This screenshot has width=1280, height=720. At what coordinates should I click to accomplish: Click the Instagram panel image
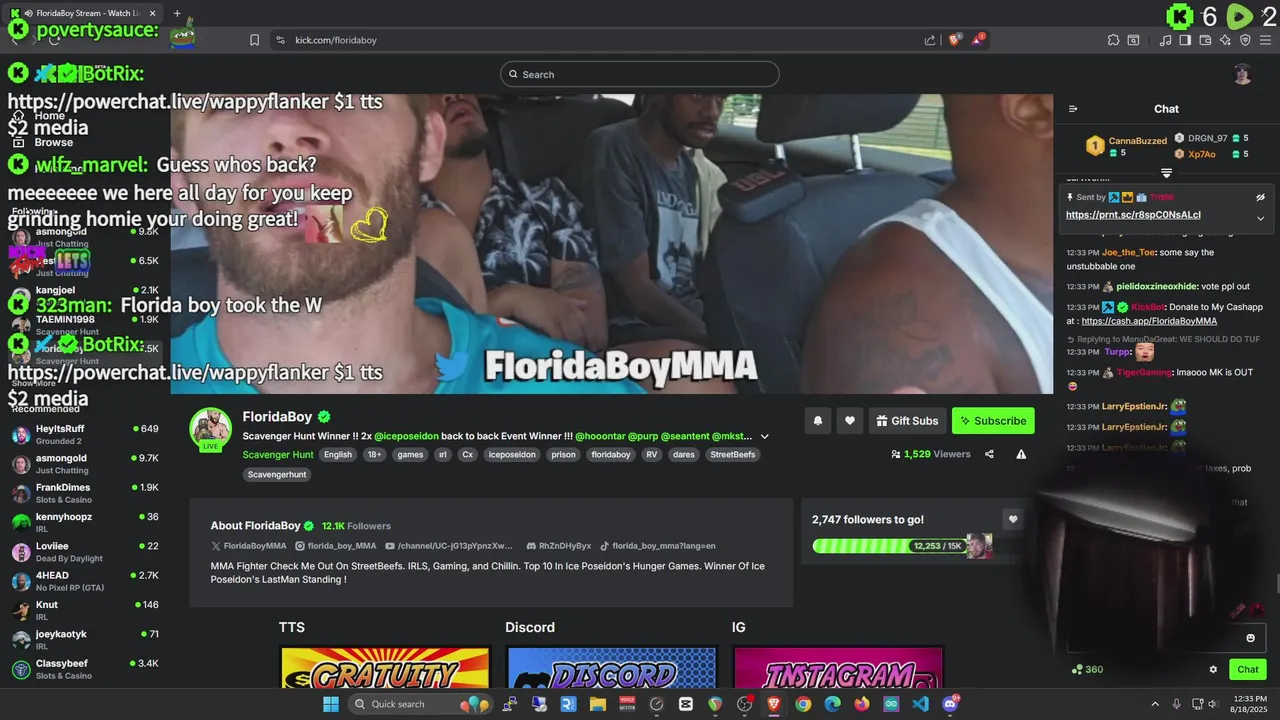pyautogui.click(x=838, y=667)
